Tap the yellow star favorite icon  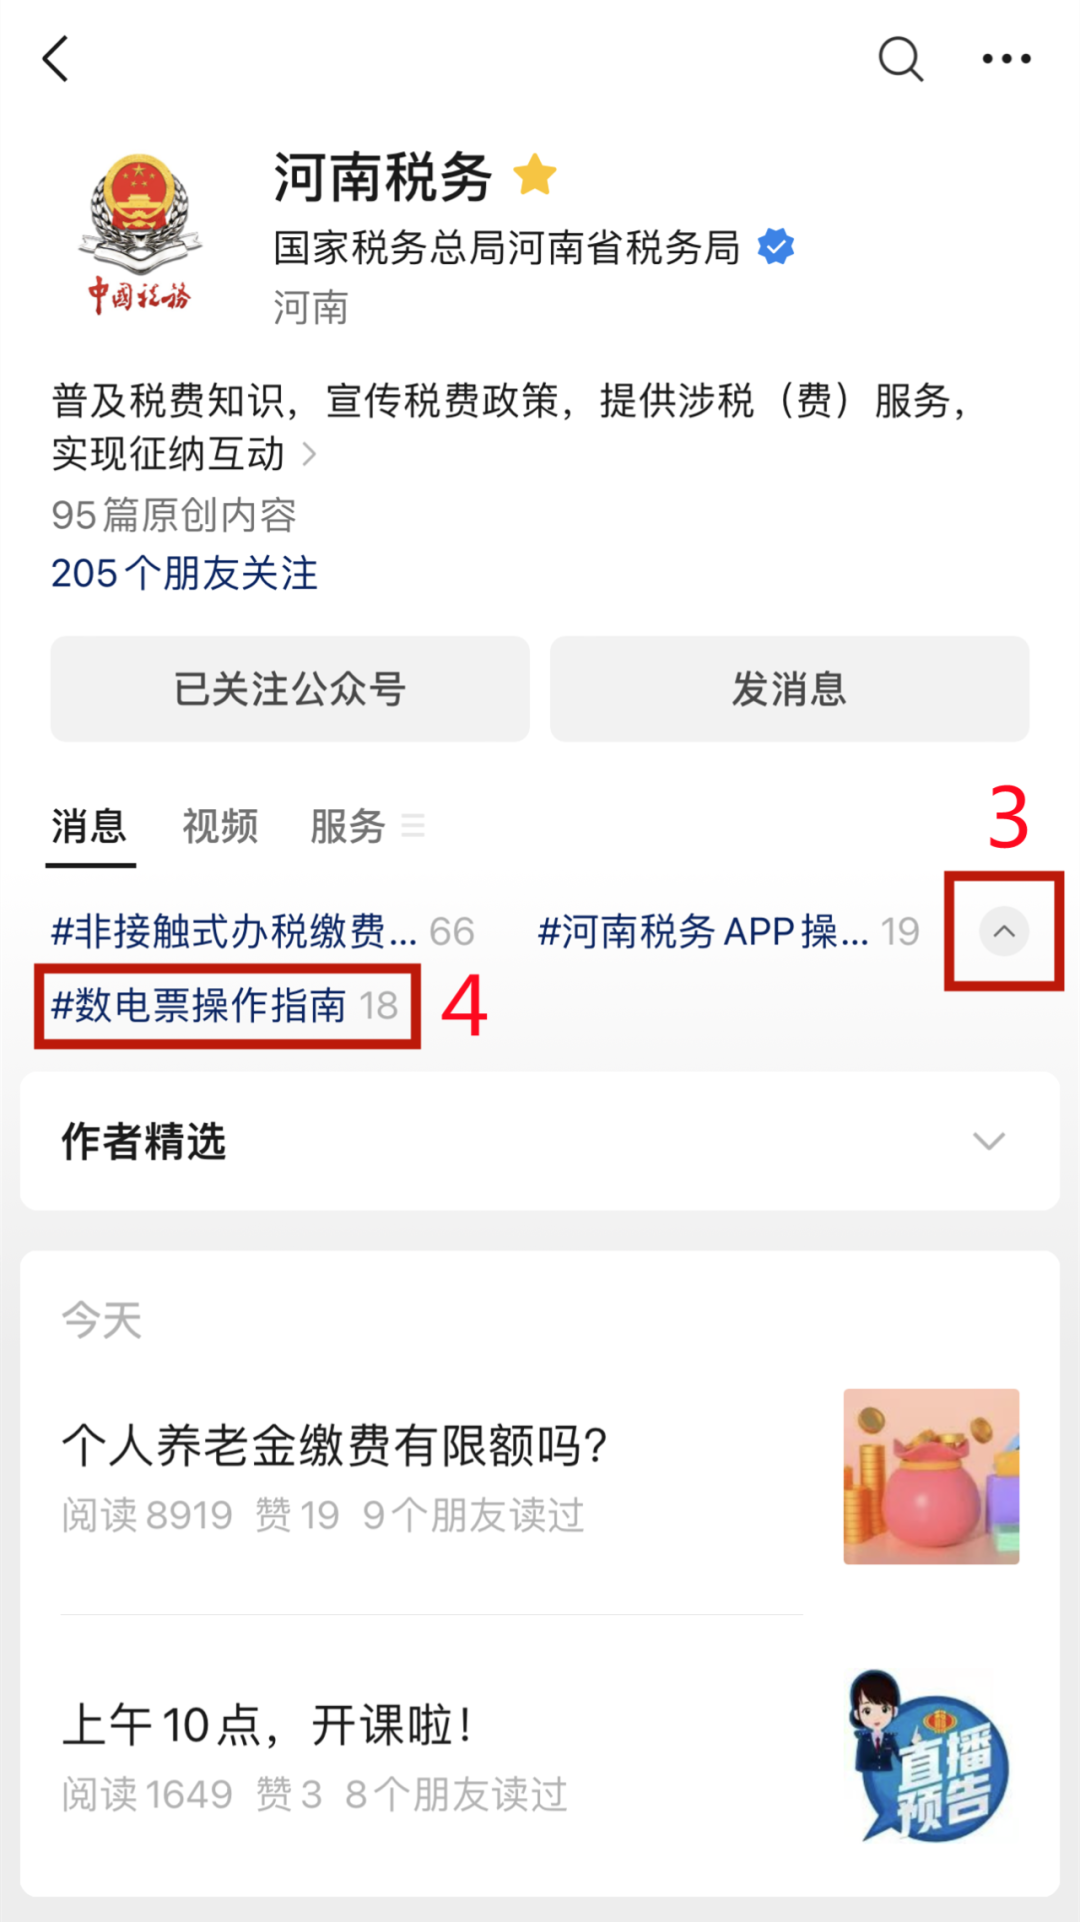535,175
